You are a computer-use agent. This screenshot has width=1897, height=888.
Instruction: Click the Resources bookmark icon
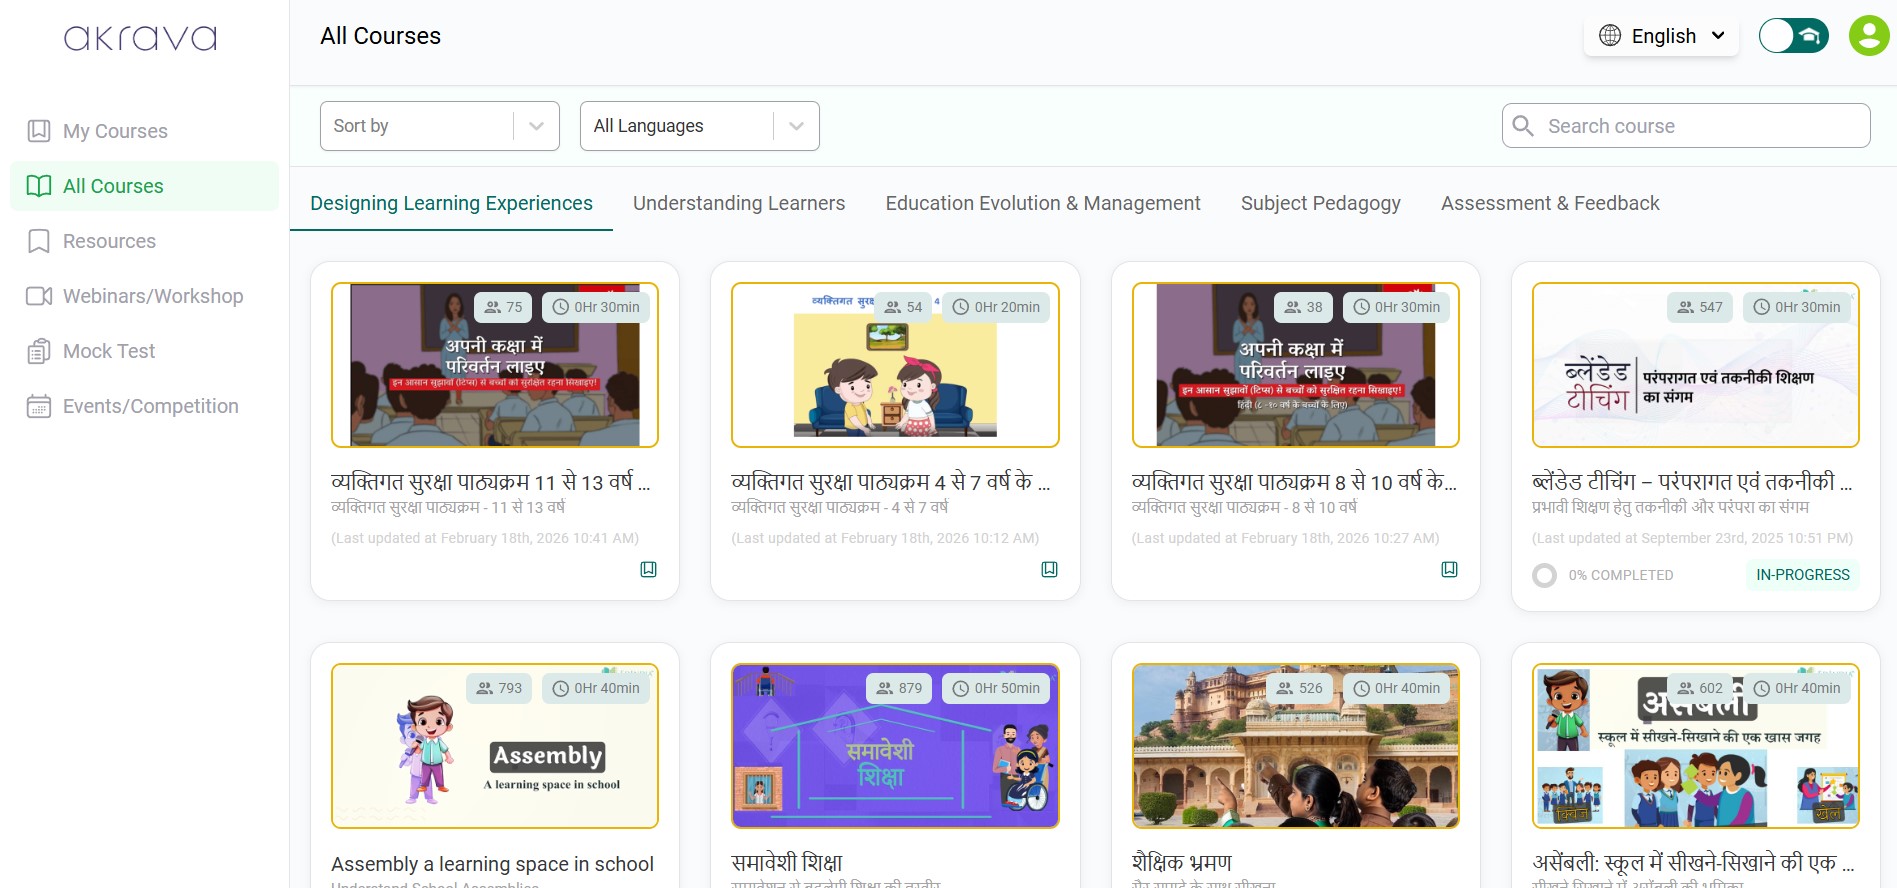click(39, 241)
